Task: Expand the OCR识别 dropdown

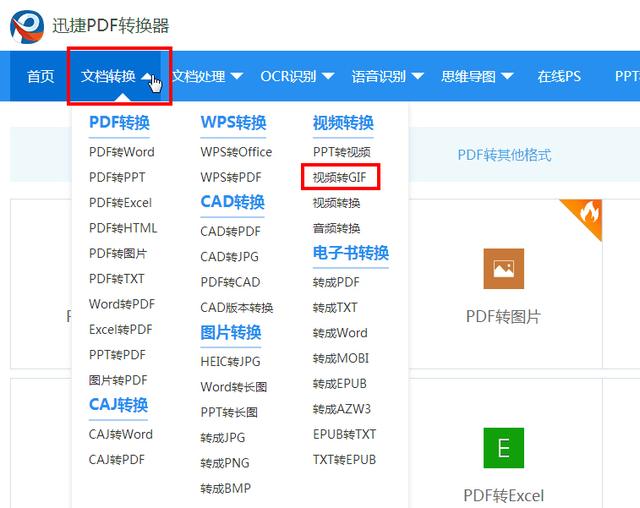Action: click(297, 76)
